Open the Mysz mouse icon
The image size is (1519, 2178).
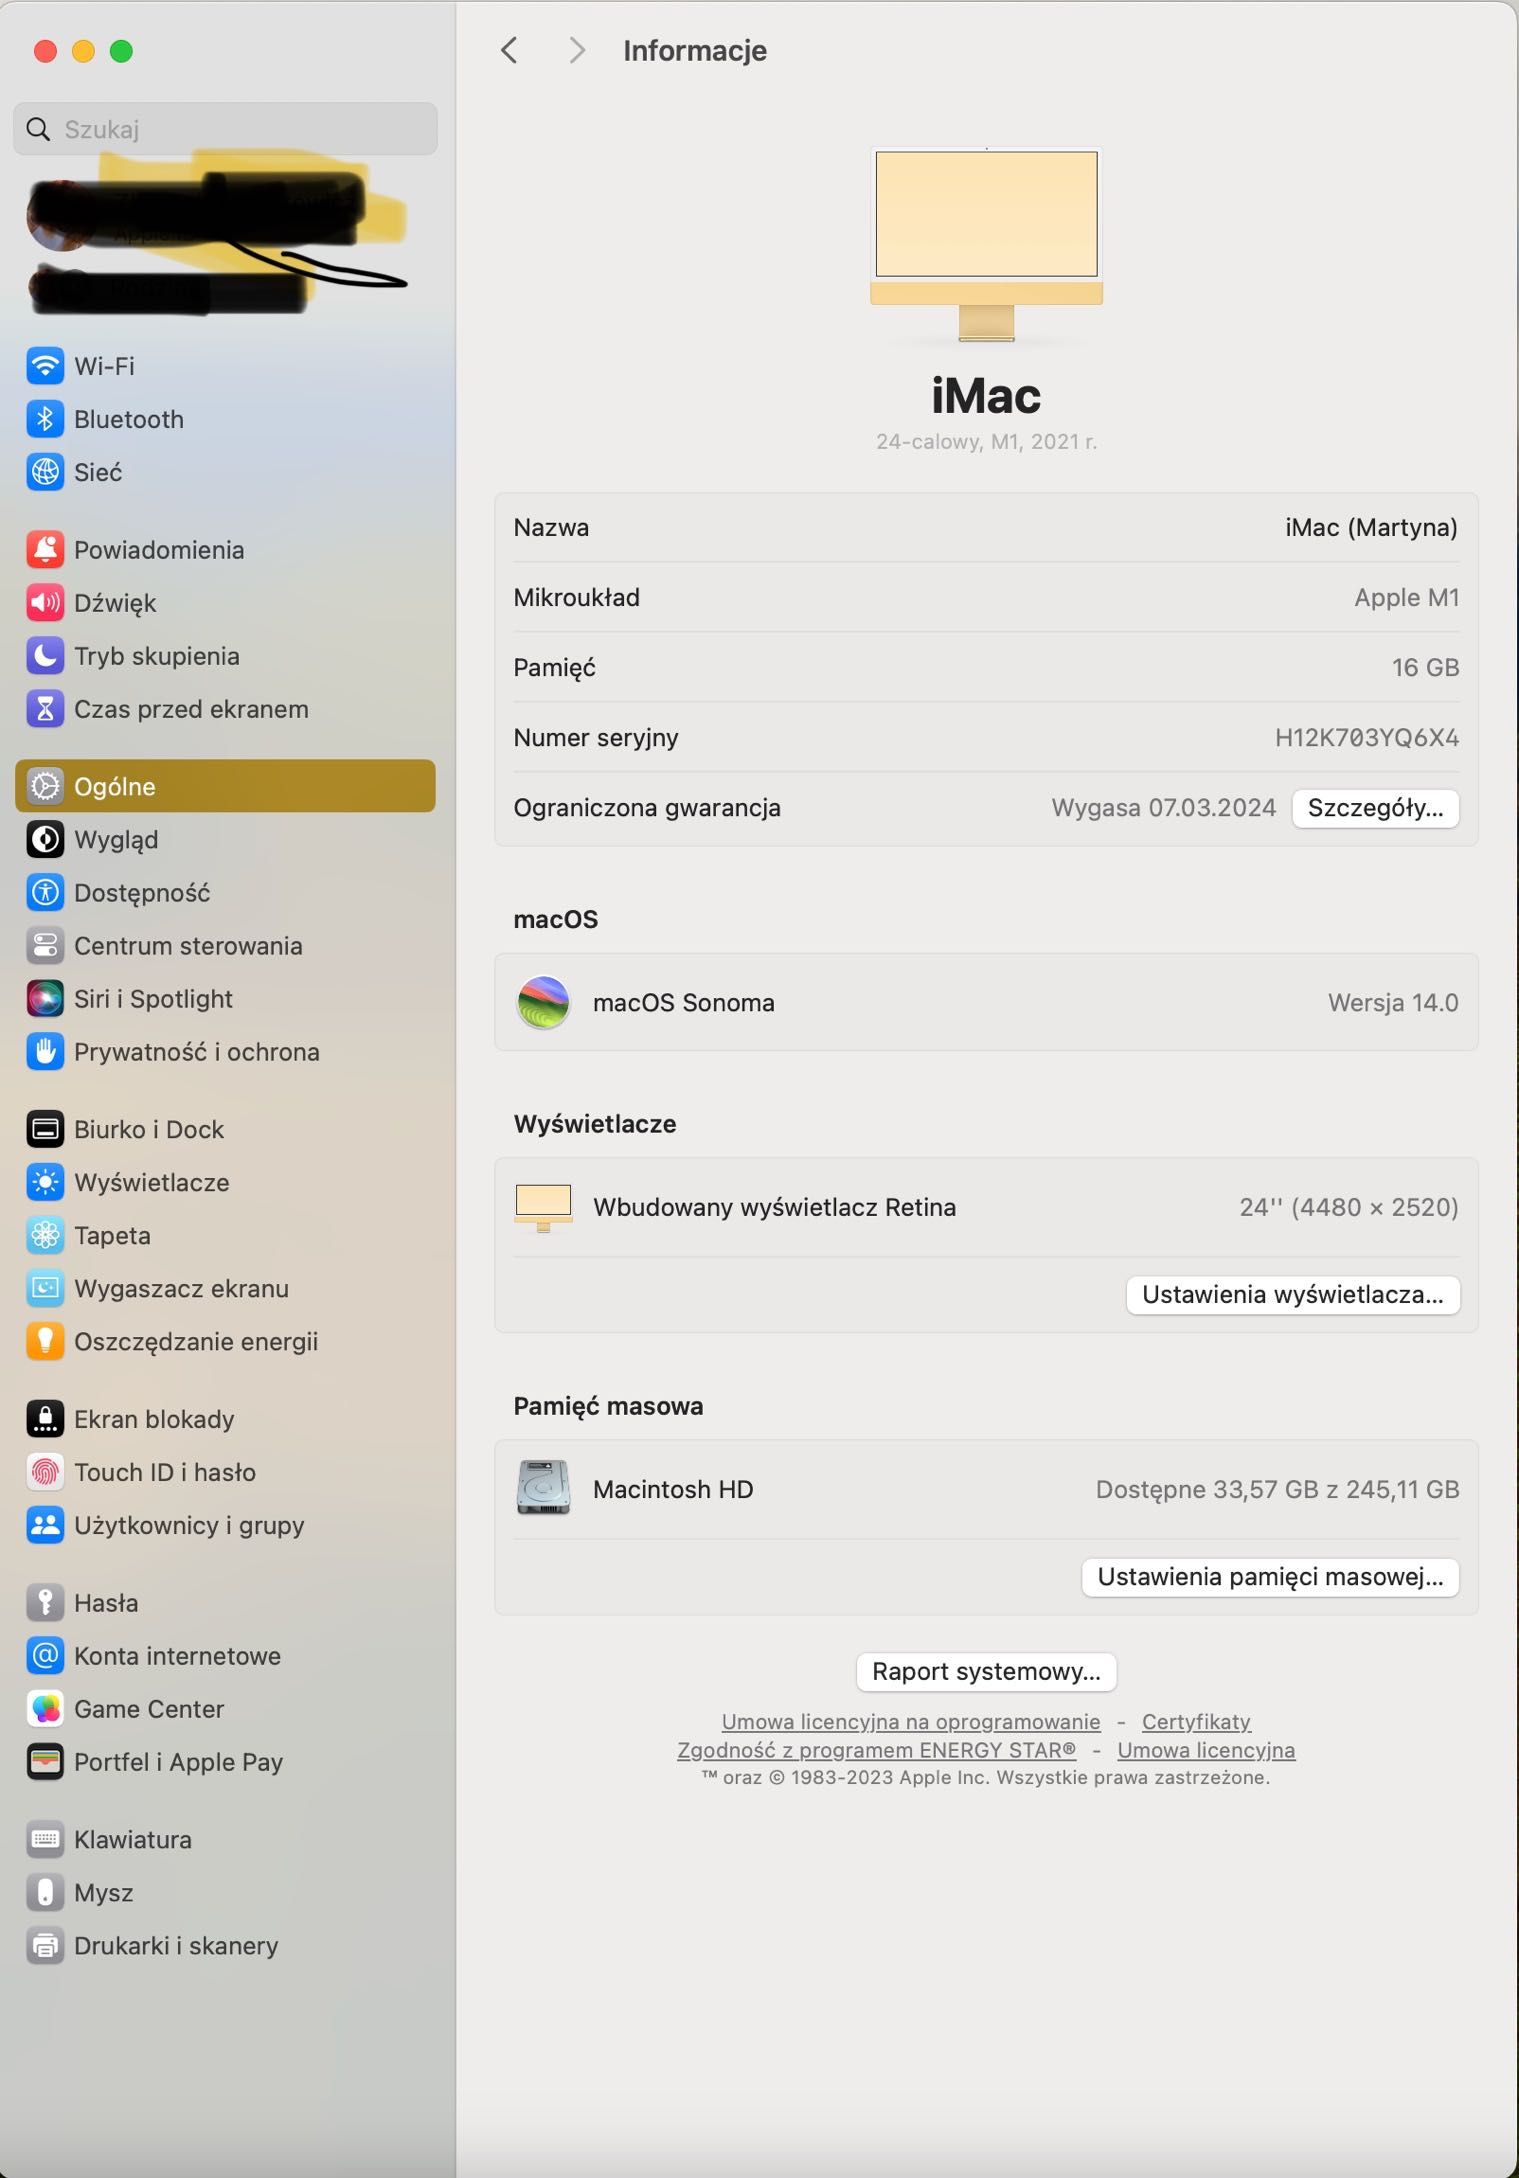coord(45,1893)
